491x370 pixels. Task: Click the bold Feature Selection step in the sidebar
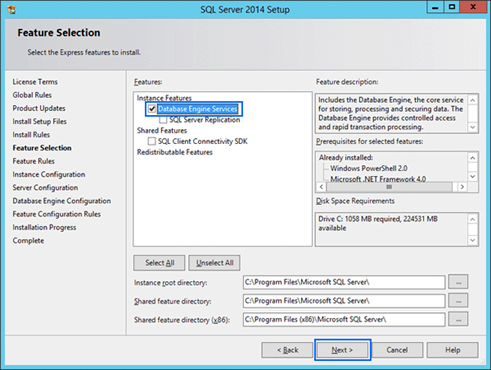pos(42,148)
